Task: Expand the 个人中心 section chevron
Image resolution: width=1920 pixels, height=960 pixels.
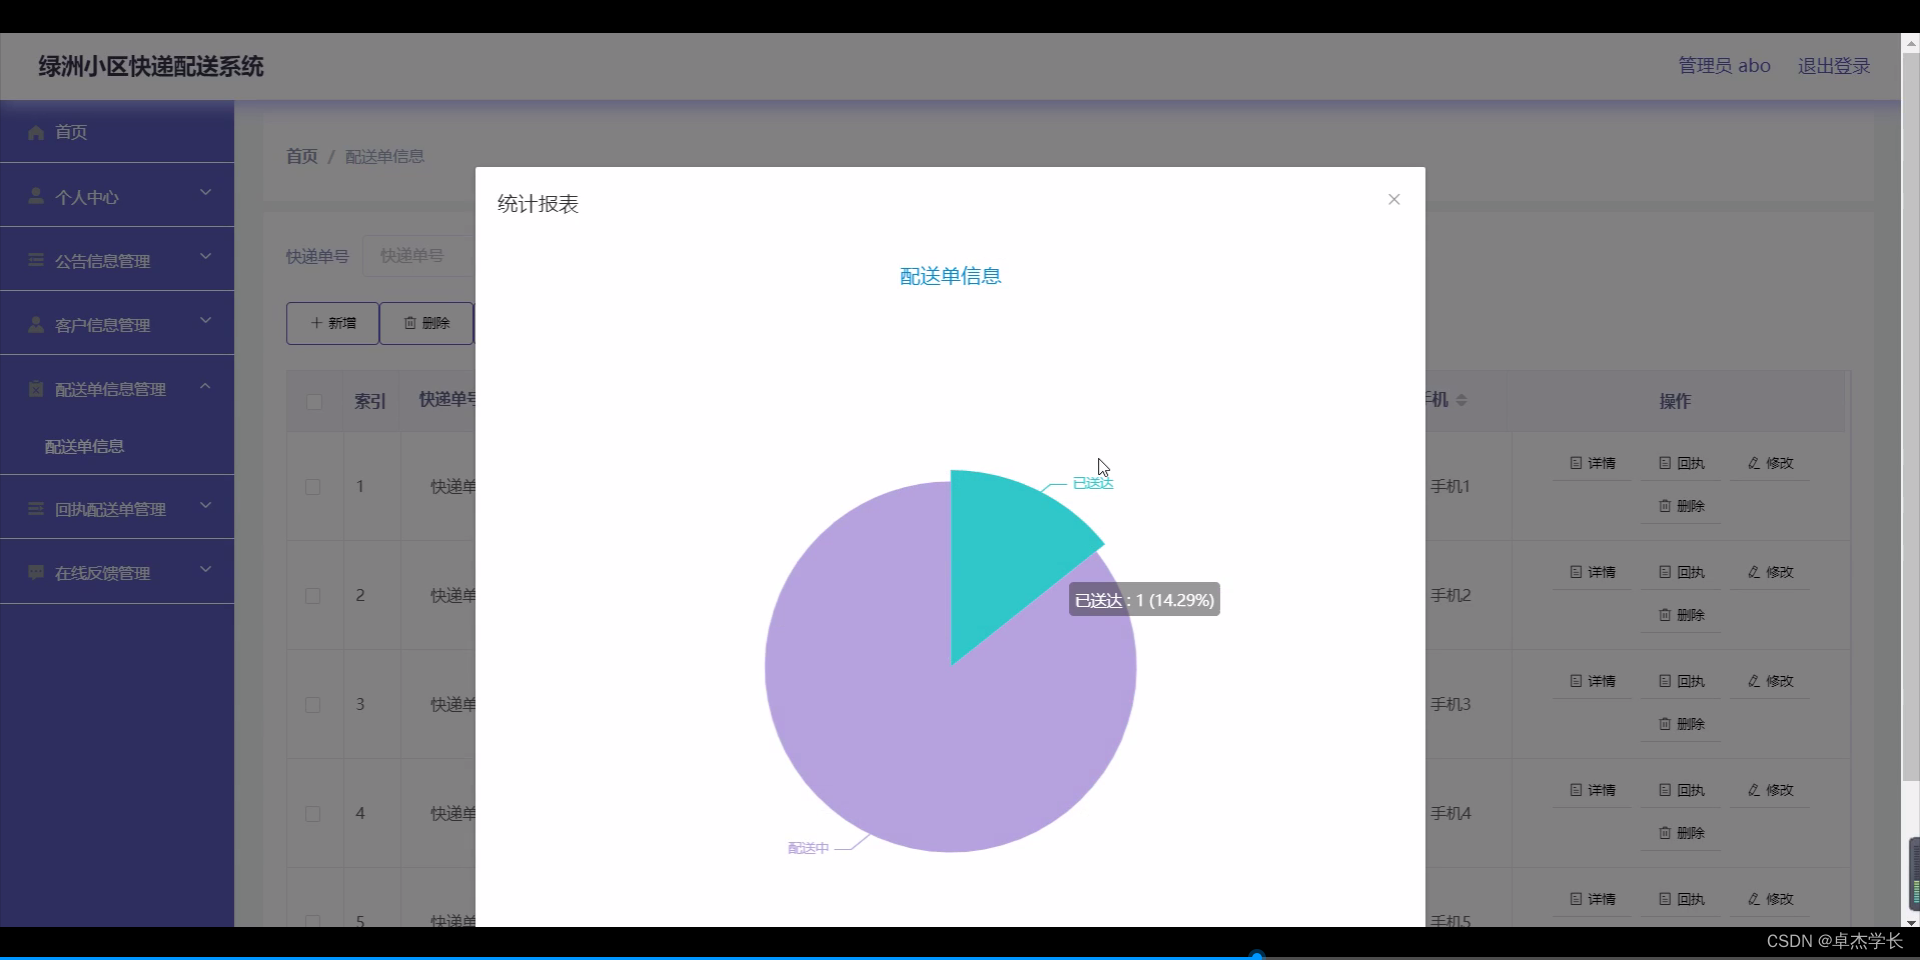Action: (205, 193)
